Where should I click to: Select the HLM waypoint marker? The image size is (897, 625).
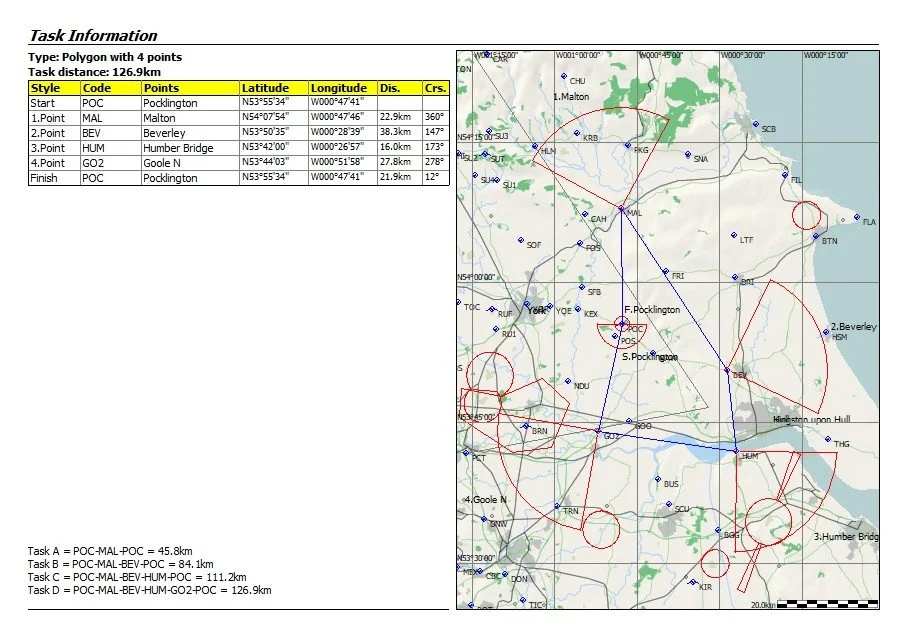coord(535,146)
